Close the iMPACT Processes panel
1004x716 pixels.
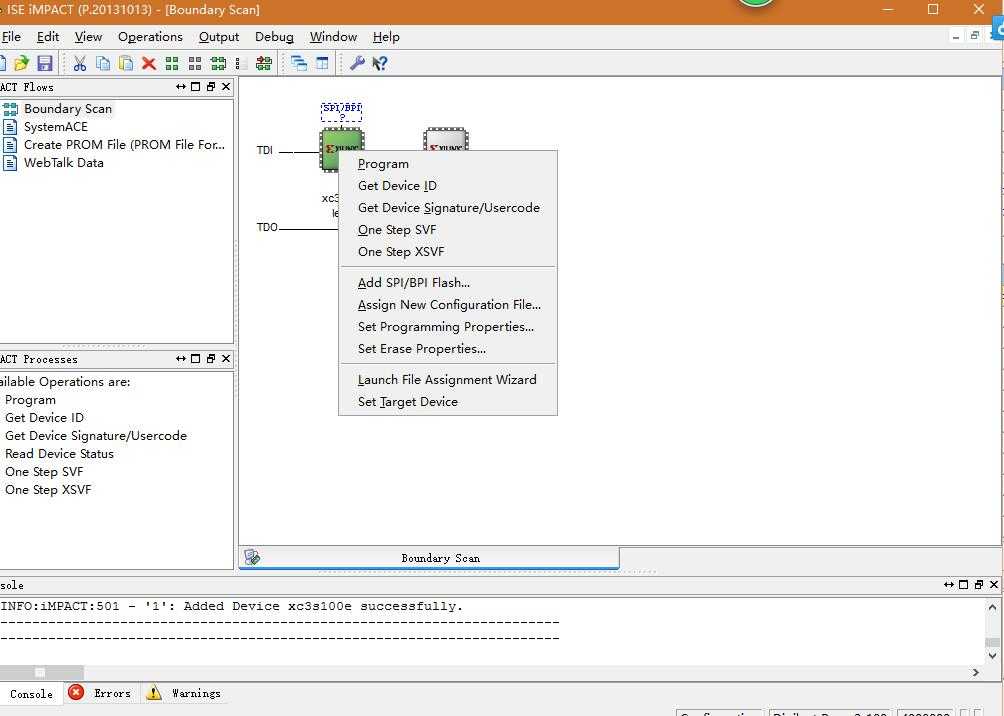pos(226,359)
